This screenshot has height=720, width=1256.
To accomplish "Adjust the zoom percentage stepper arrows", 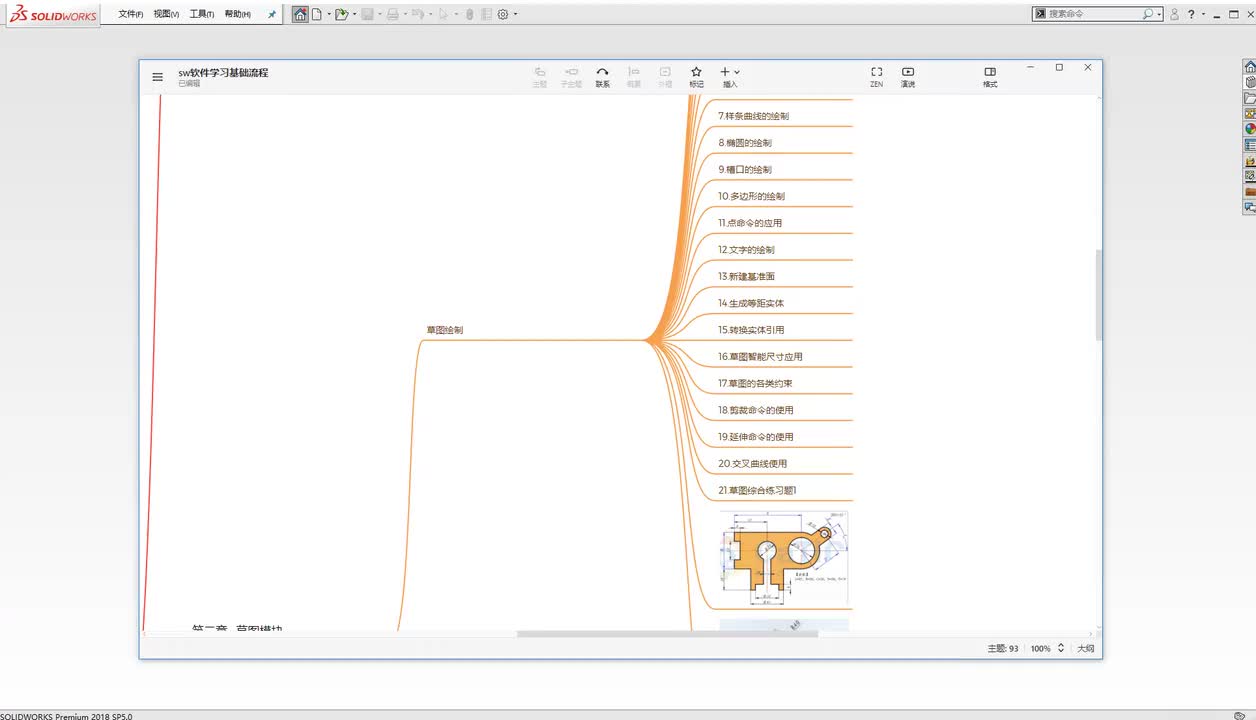I will pos(1061,648).
